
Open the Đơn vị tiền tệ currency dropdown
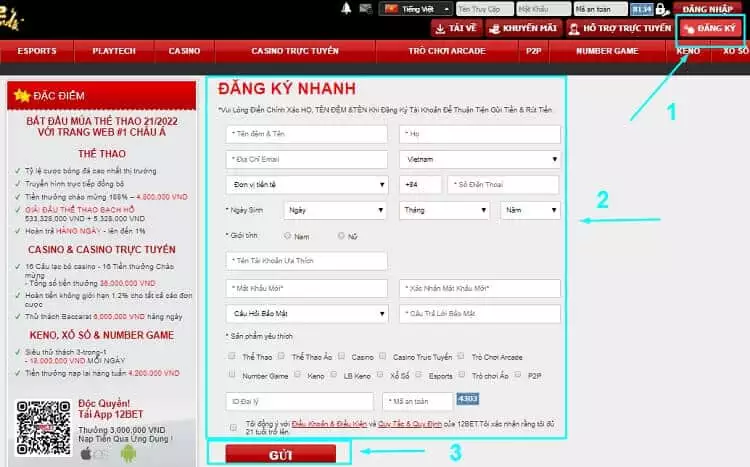[307, 185]
